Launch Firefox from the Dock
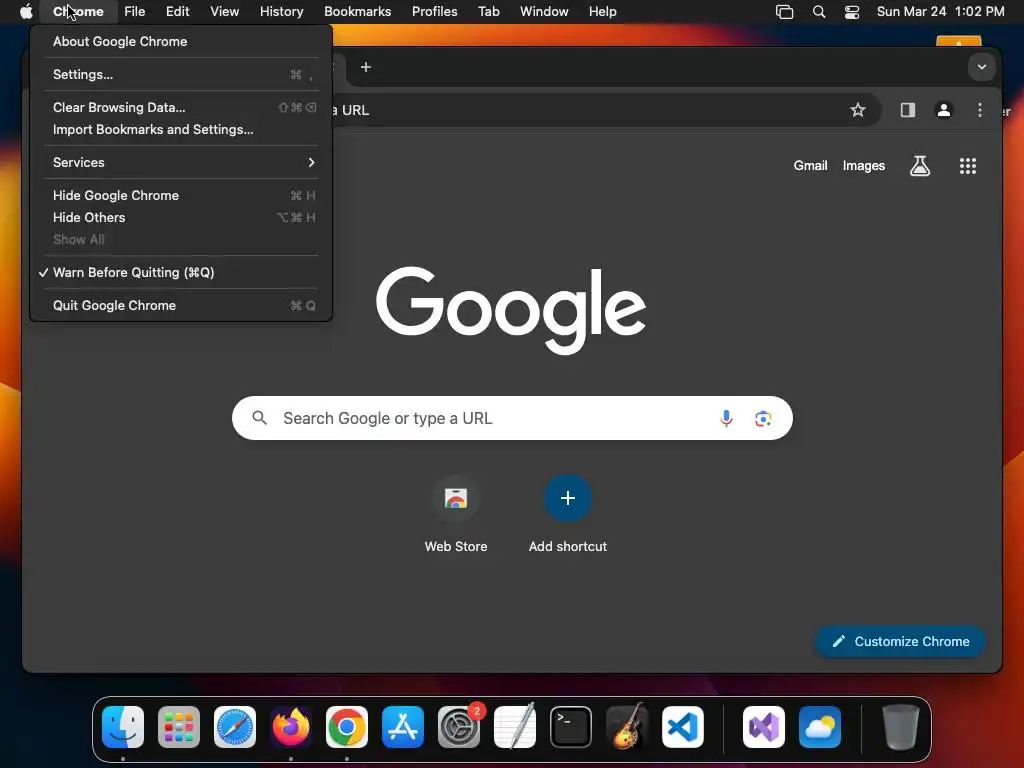 tap(291, 726)
